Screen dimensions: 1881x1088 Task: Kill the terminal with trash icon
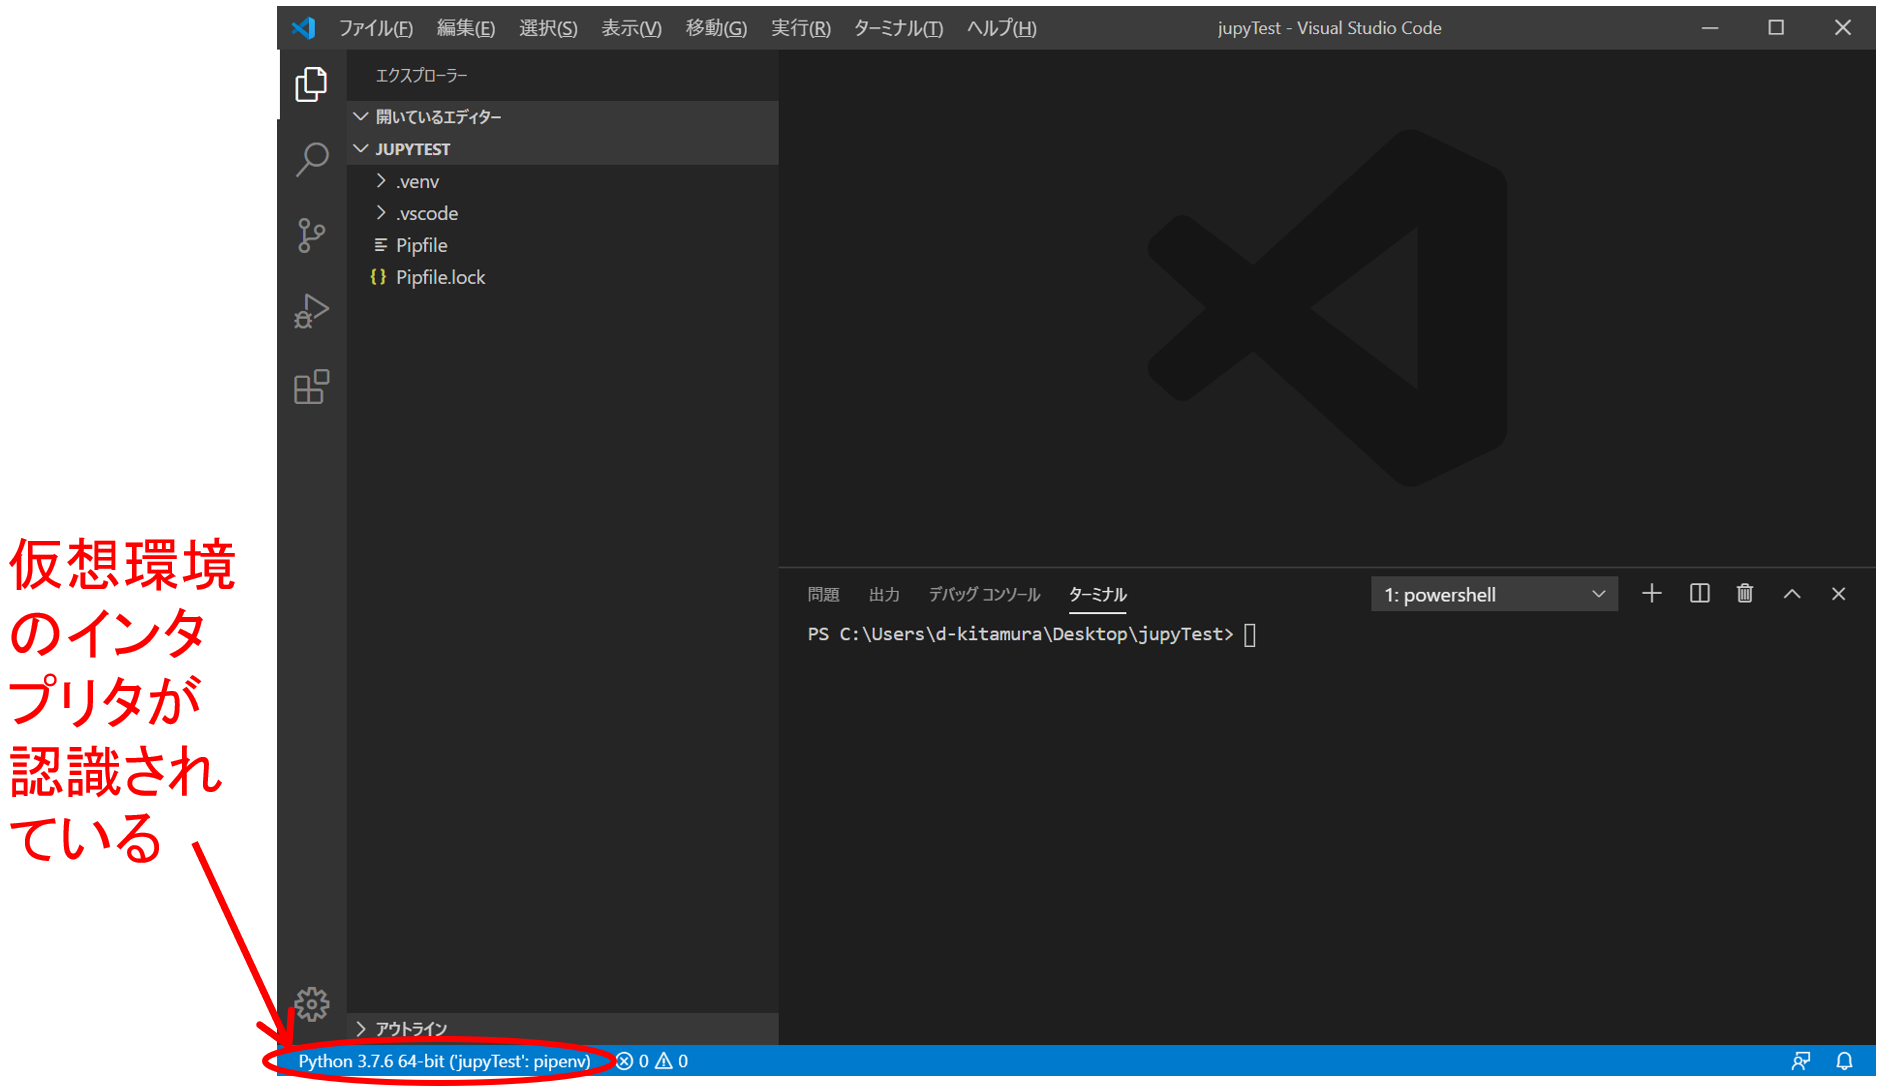click(x=1745, y=594)
